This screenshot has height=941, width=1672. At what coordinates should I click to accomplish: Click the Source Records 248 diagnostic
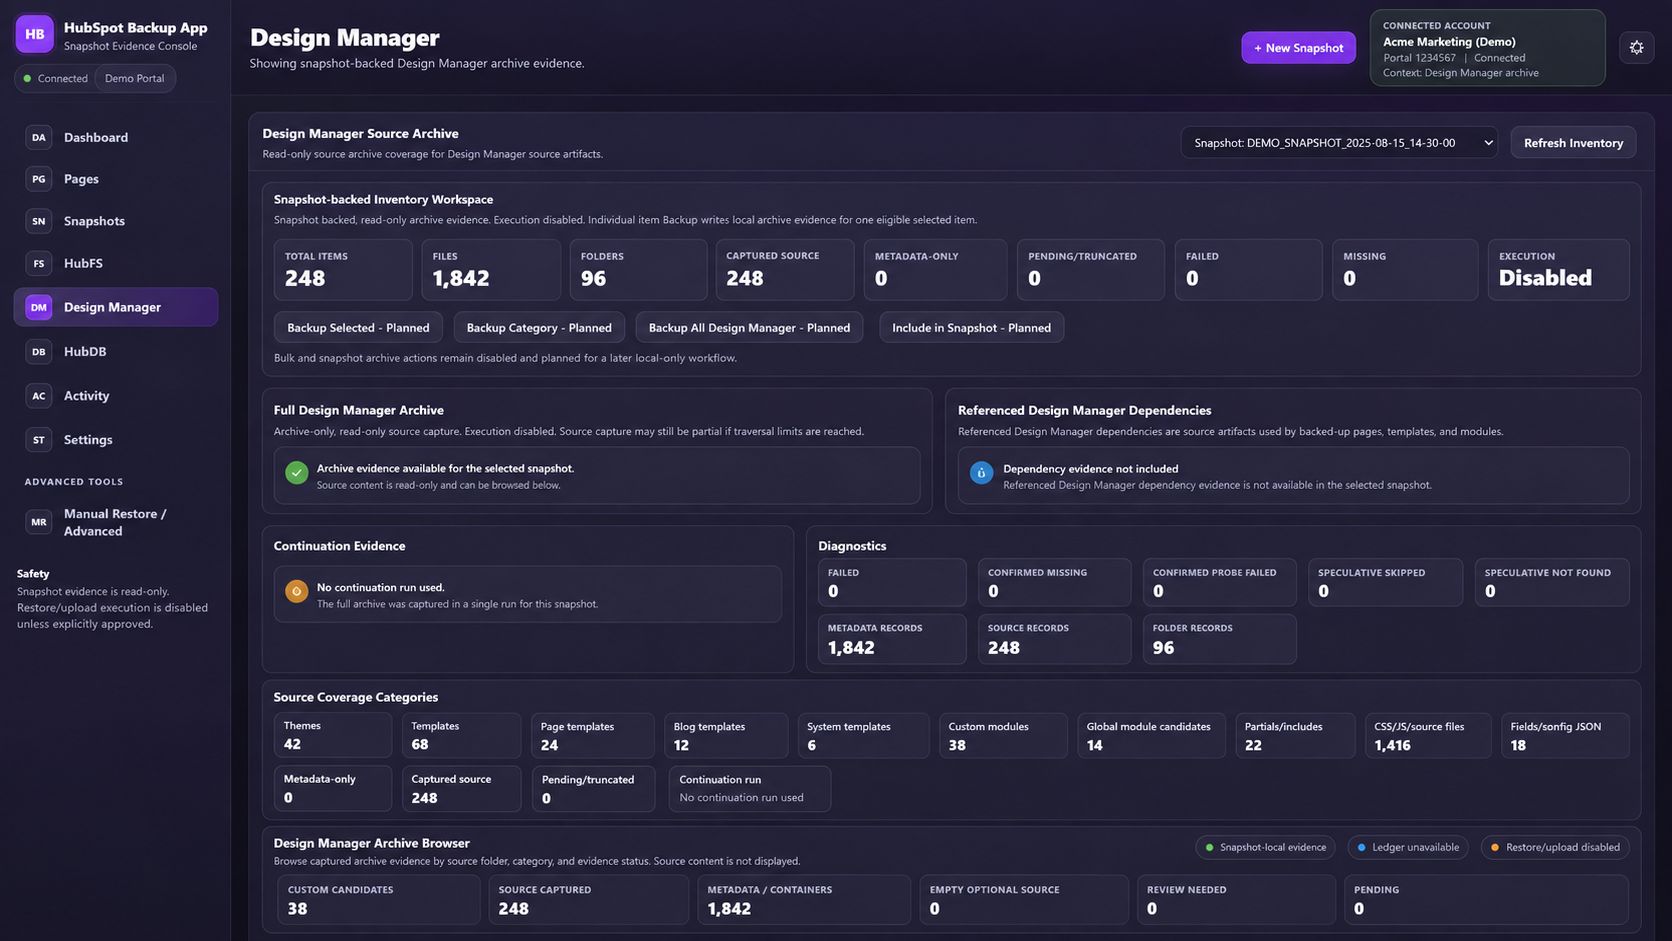coord(1055,638)
